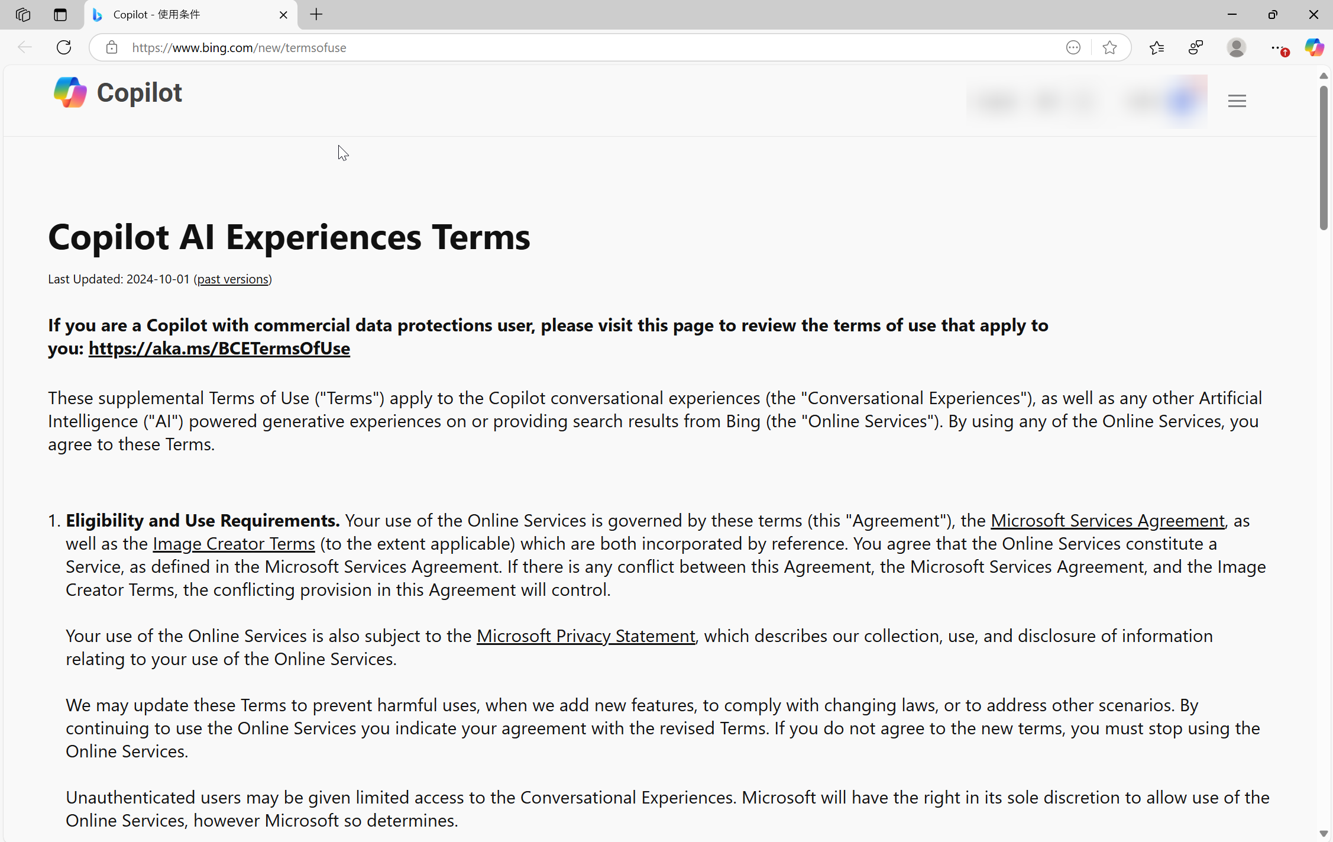Click the Copilot logo on the page header

(118, 93)
